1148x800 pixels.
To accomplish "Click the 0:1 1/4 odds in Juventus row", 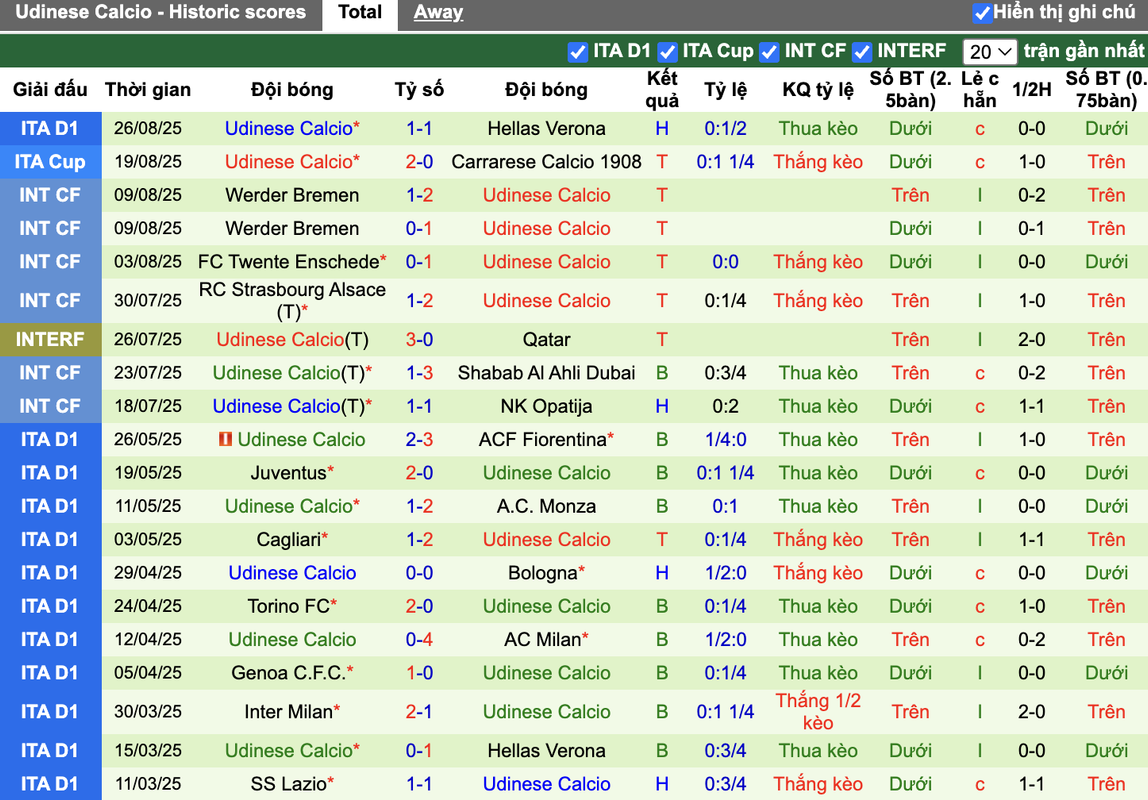I will [725, 473].
